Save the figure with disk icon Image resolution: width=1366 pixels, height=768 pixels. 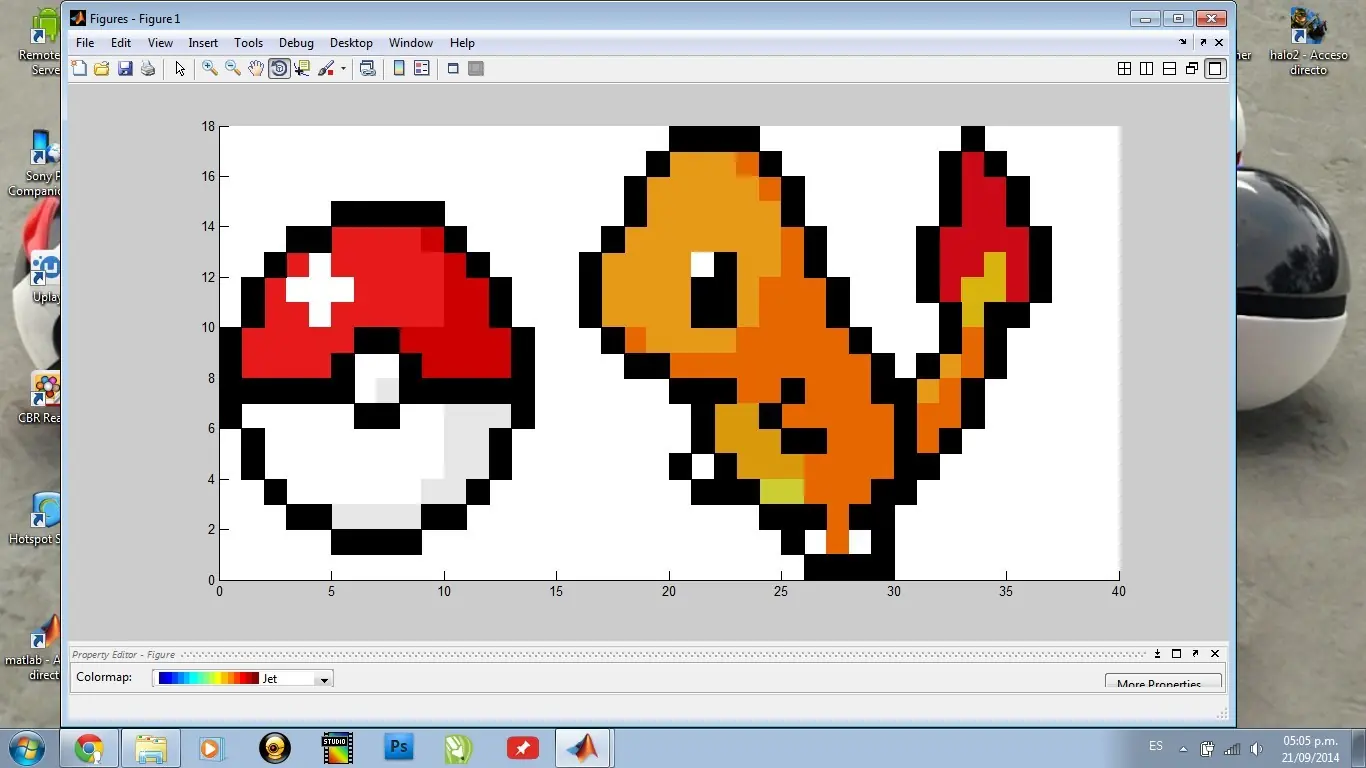[125, 69]
